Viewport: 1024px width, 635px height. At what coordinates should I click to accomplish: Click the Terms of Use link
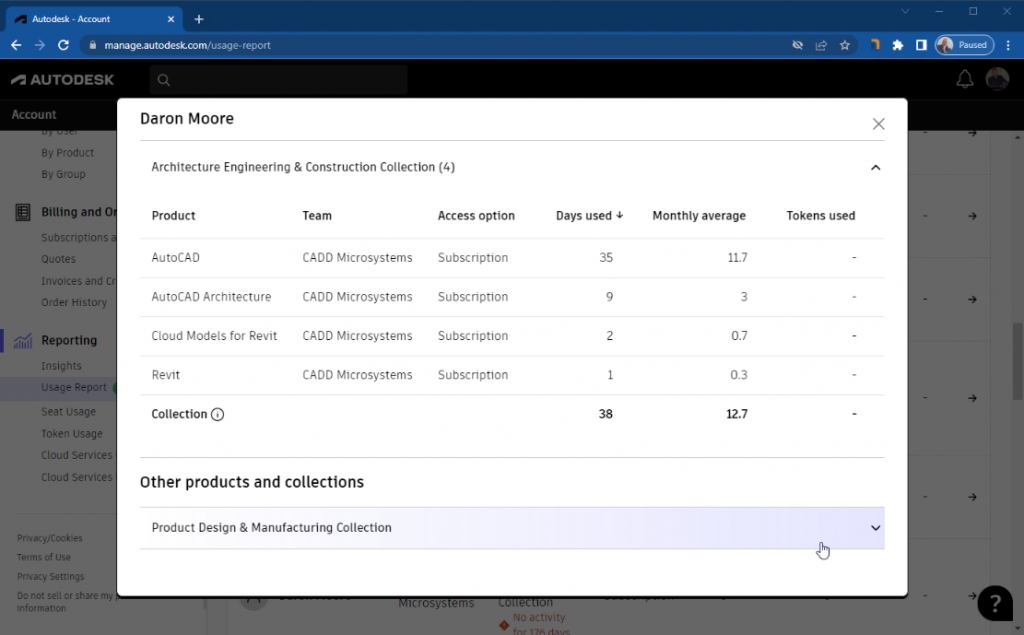(44, 557)
